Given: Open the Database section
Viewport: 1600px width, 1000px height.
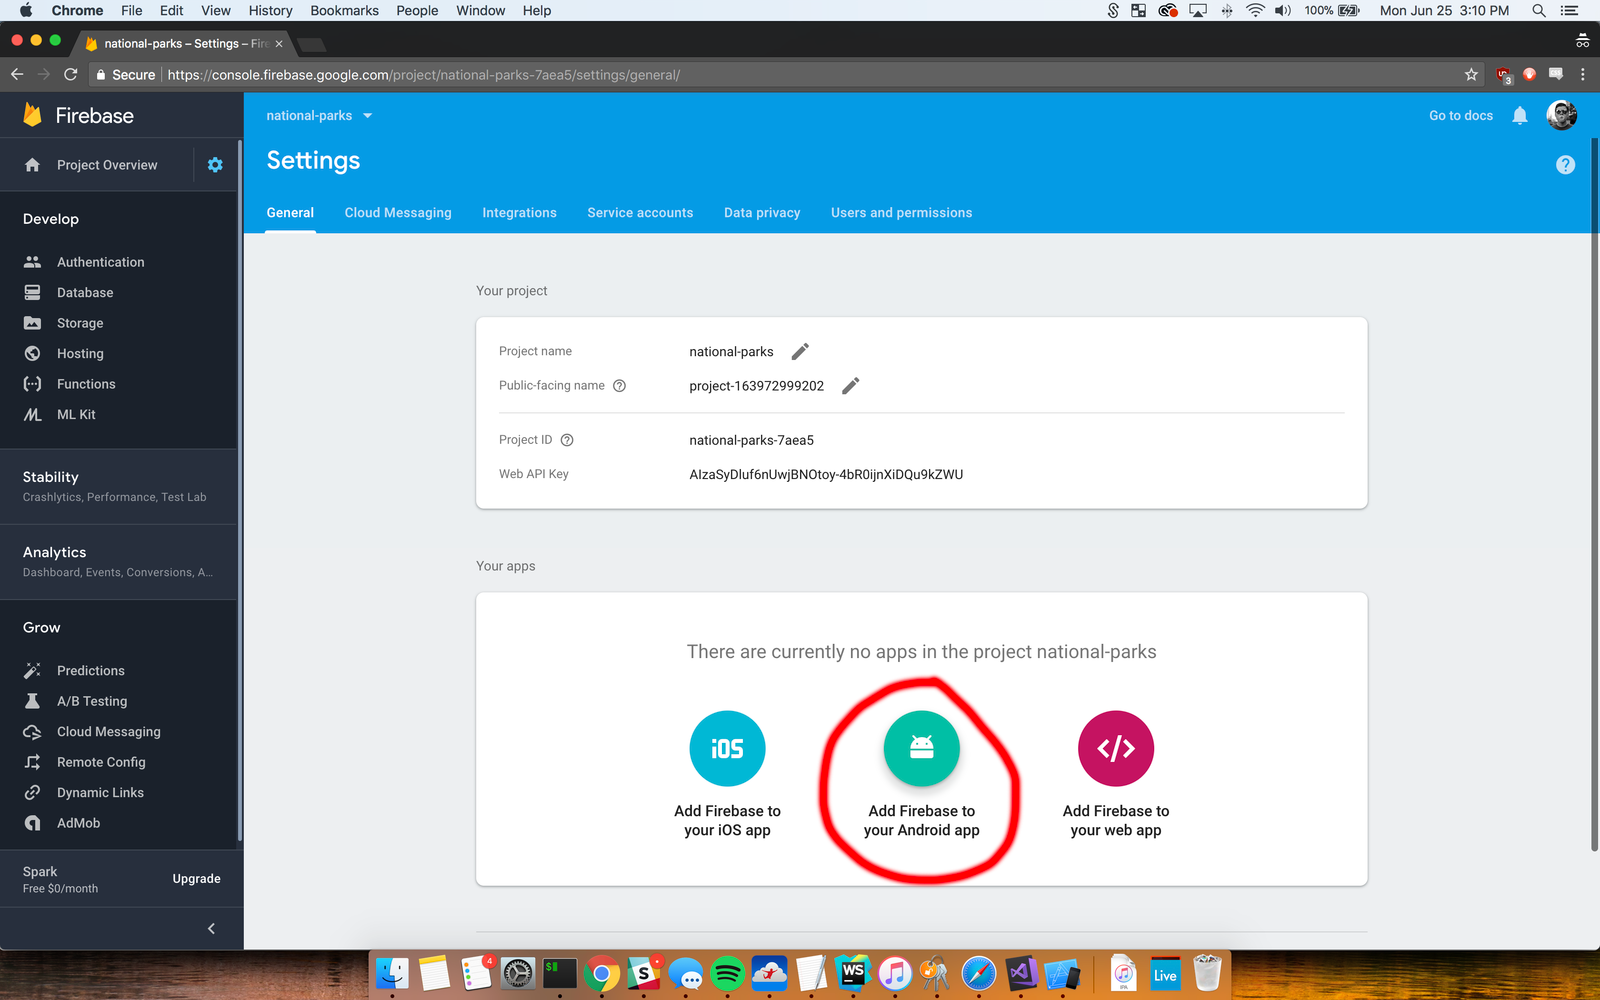Looking at the screenshot, I should [x=85, y=293].
